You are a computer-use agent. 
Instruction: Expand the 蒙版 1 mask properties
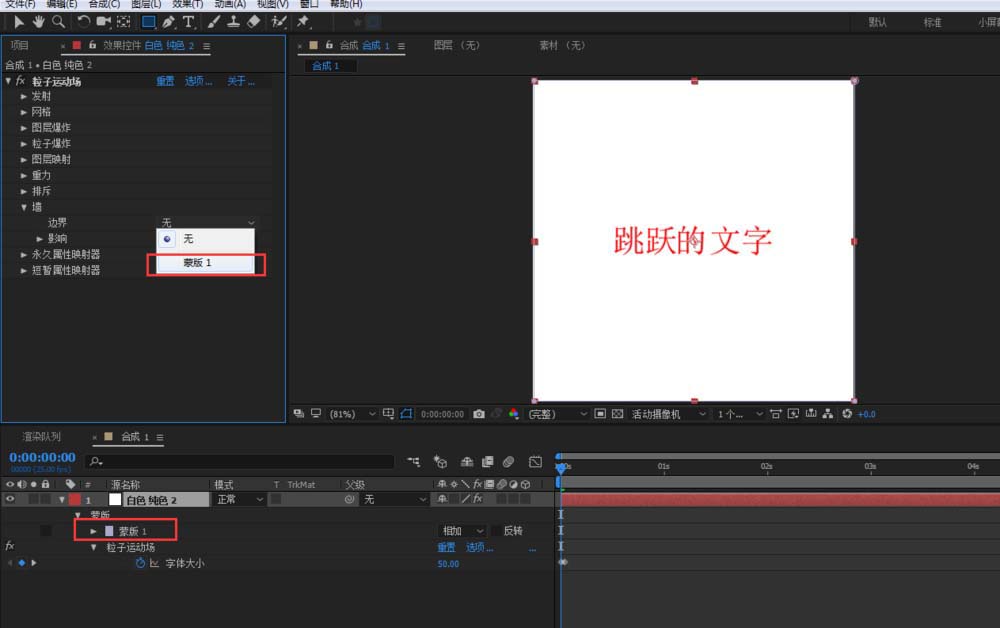pyautogui.click(x=94, y=531)
